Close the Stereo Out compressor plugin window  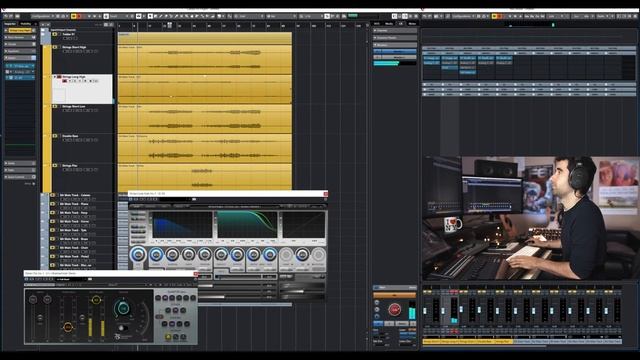tap(196, 274)
